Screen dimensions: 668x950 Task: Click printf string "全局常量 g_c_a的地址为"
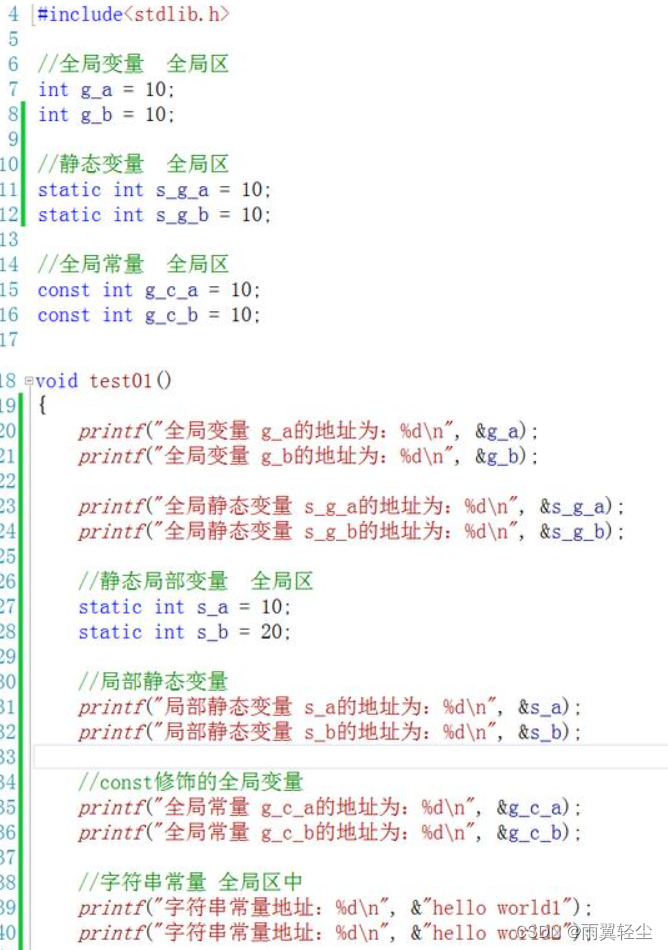pyautogui.click(x=282, y=807)
